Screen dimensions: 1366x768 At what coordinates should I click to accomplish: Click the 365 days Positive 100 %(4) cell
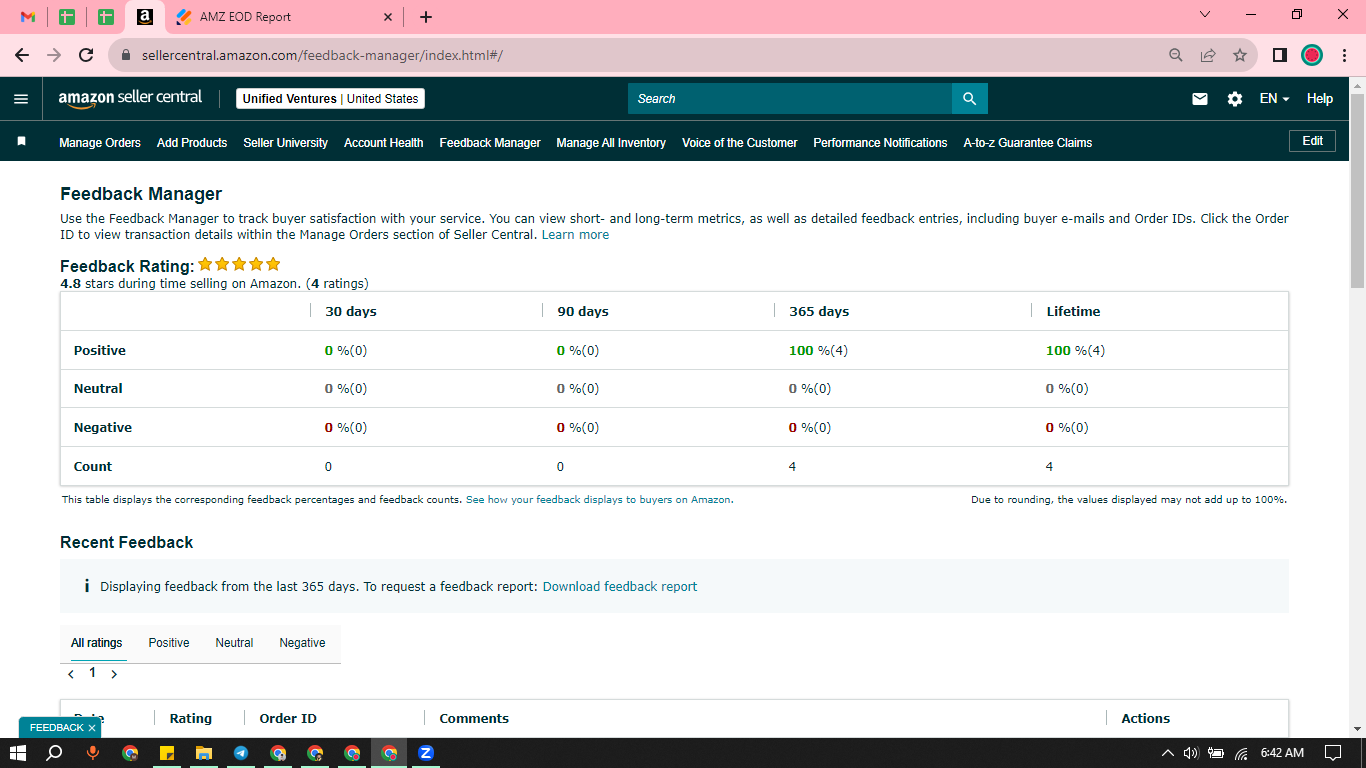click(817, 351)
